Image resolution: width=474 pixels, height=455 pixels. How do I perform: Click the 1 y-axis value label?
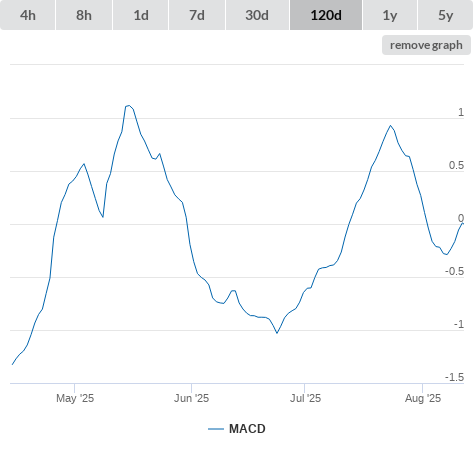pyautogui.click(x=461, y=112)
